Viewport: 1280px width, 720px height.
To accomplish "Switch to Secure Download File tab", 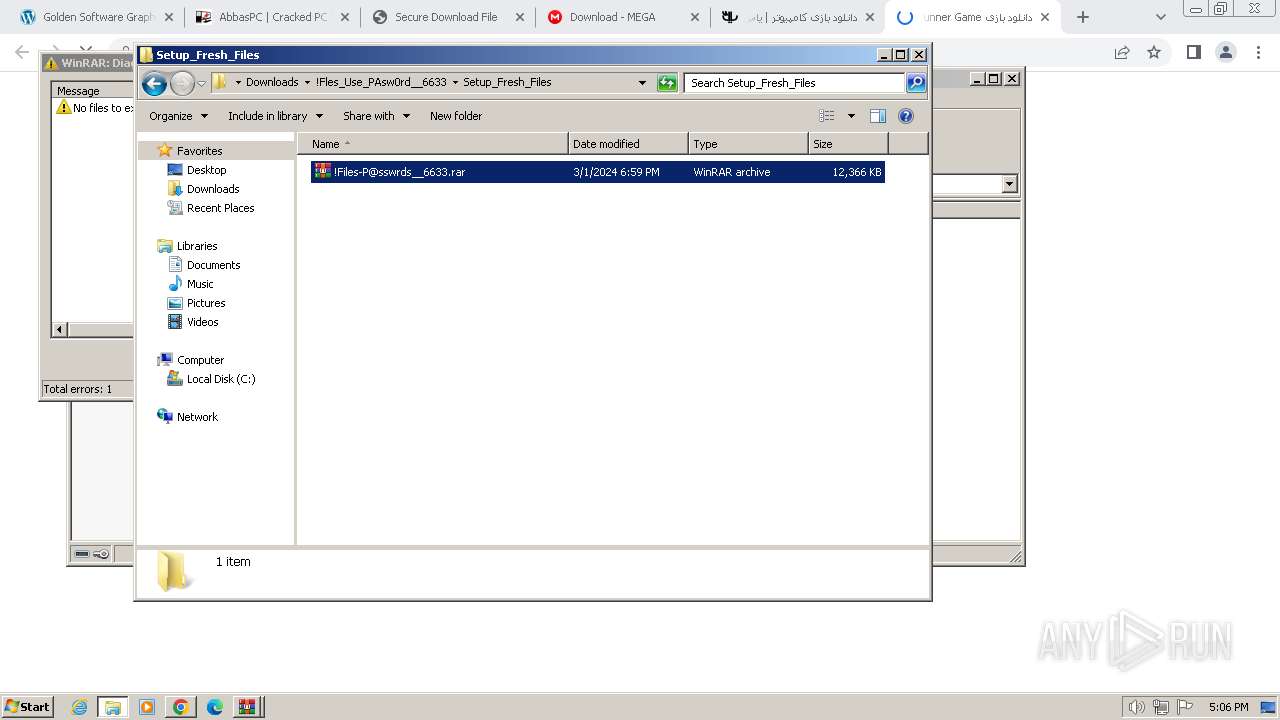I will click(x=446, y=17).
